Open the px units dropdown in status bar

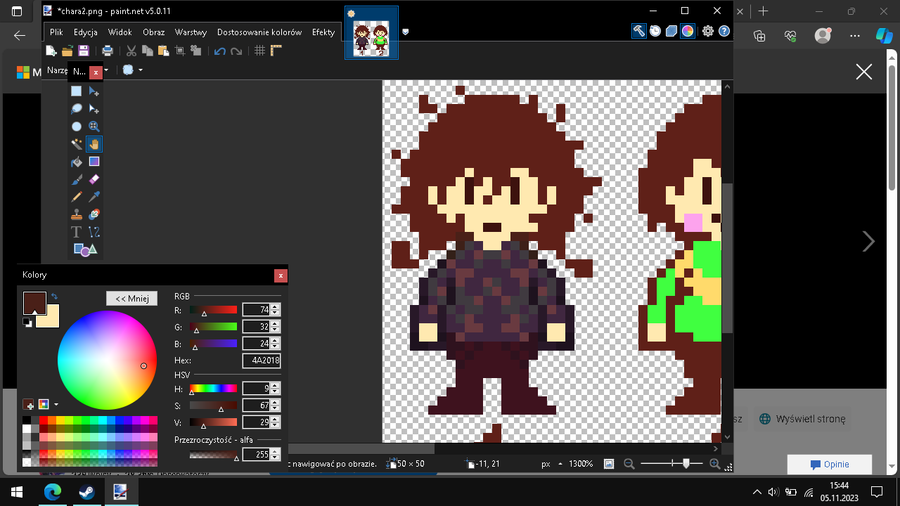[x=560, y=464]
